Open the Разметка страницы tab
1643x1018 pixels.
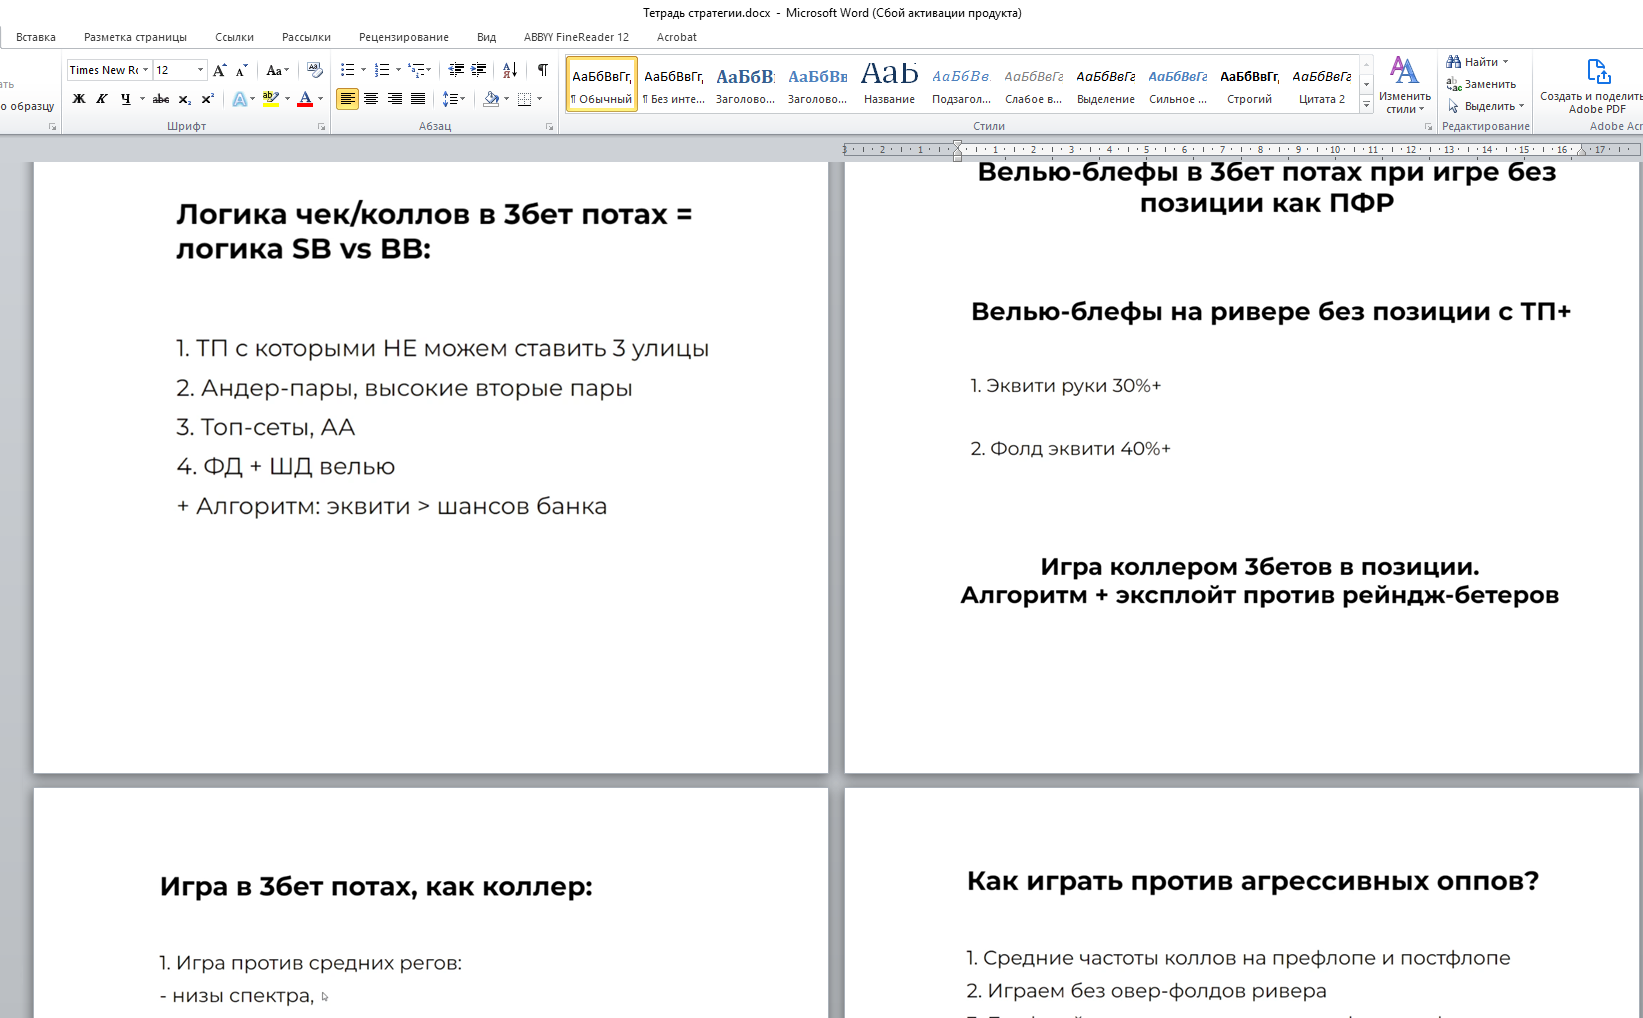click(135, 37)
